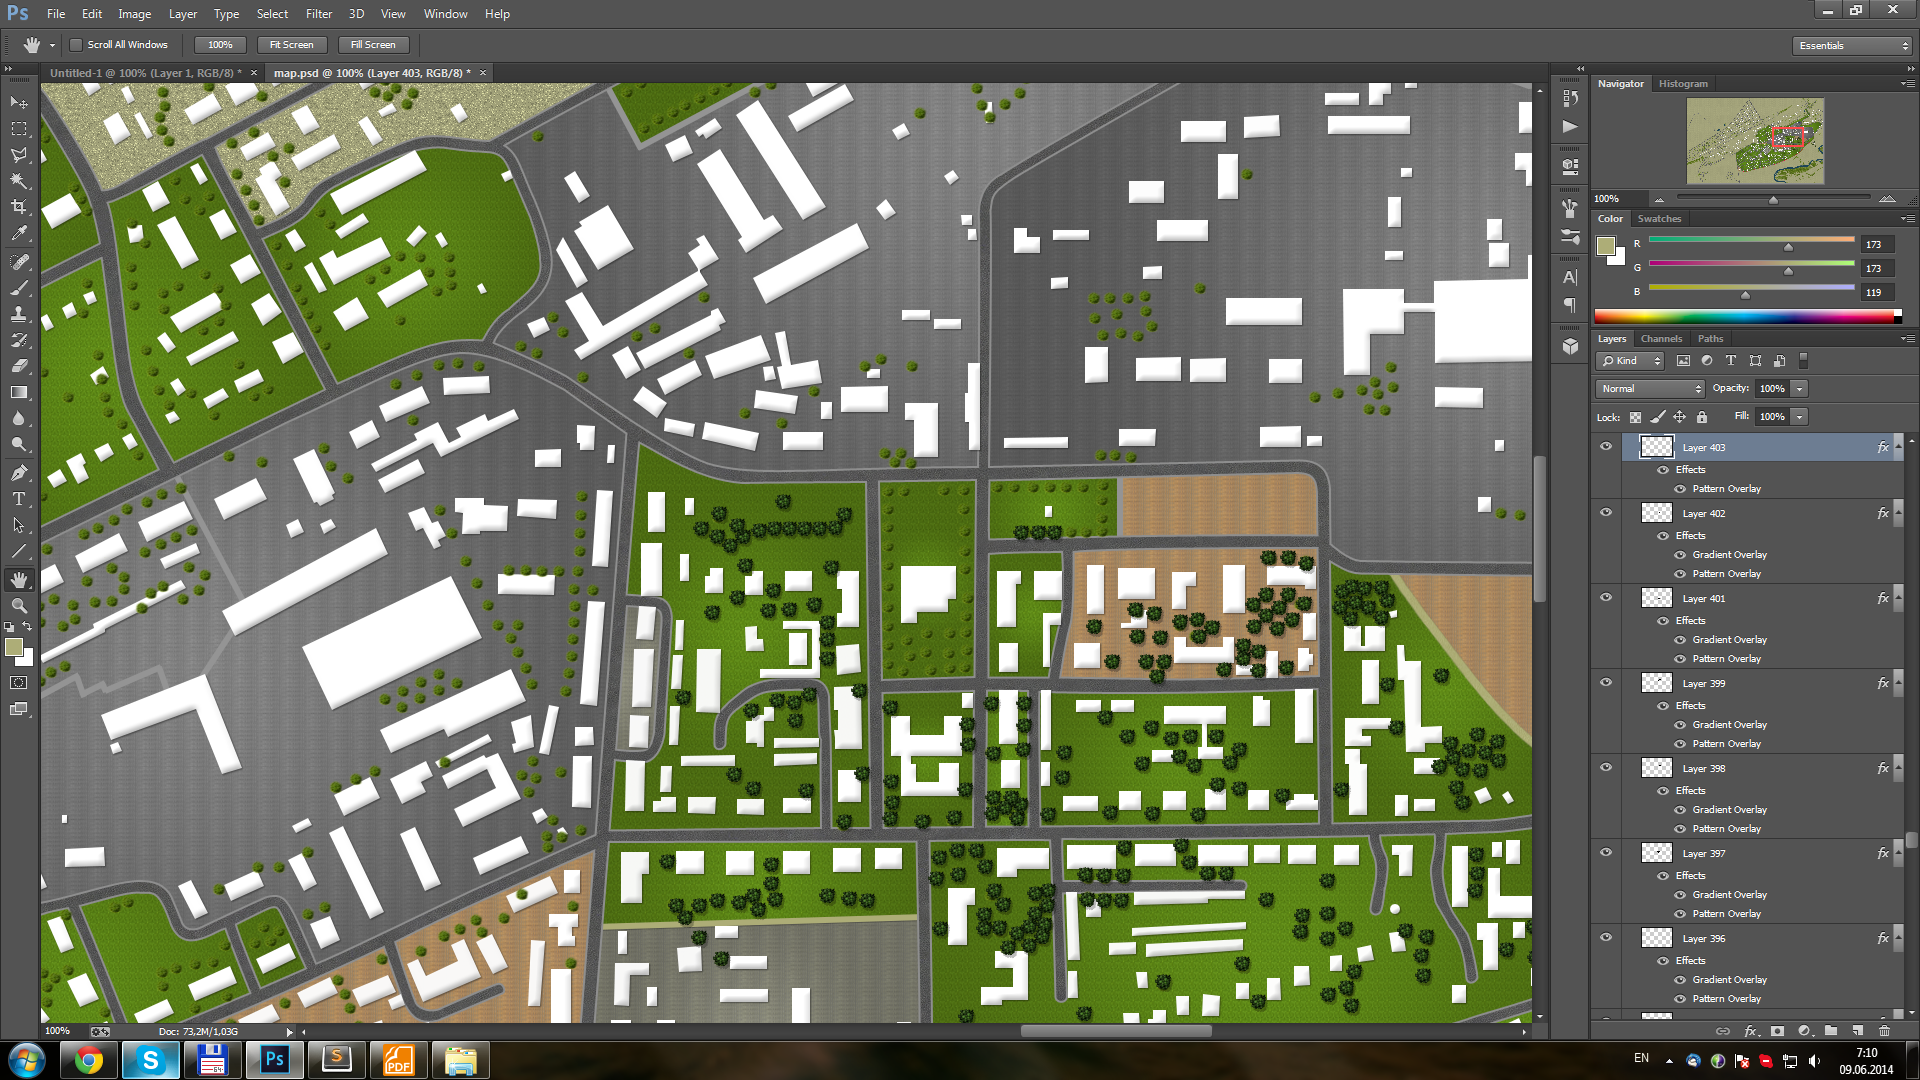Select the Move tool
The width and height of the screenshot is (1920, 1080).
tap(17, 102)
